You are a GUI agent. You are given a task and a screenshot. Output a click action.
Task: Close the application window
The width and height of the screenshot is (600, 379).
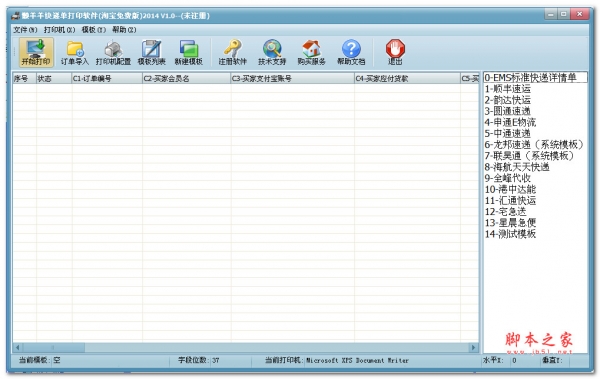[580, 15]
